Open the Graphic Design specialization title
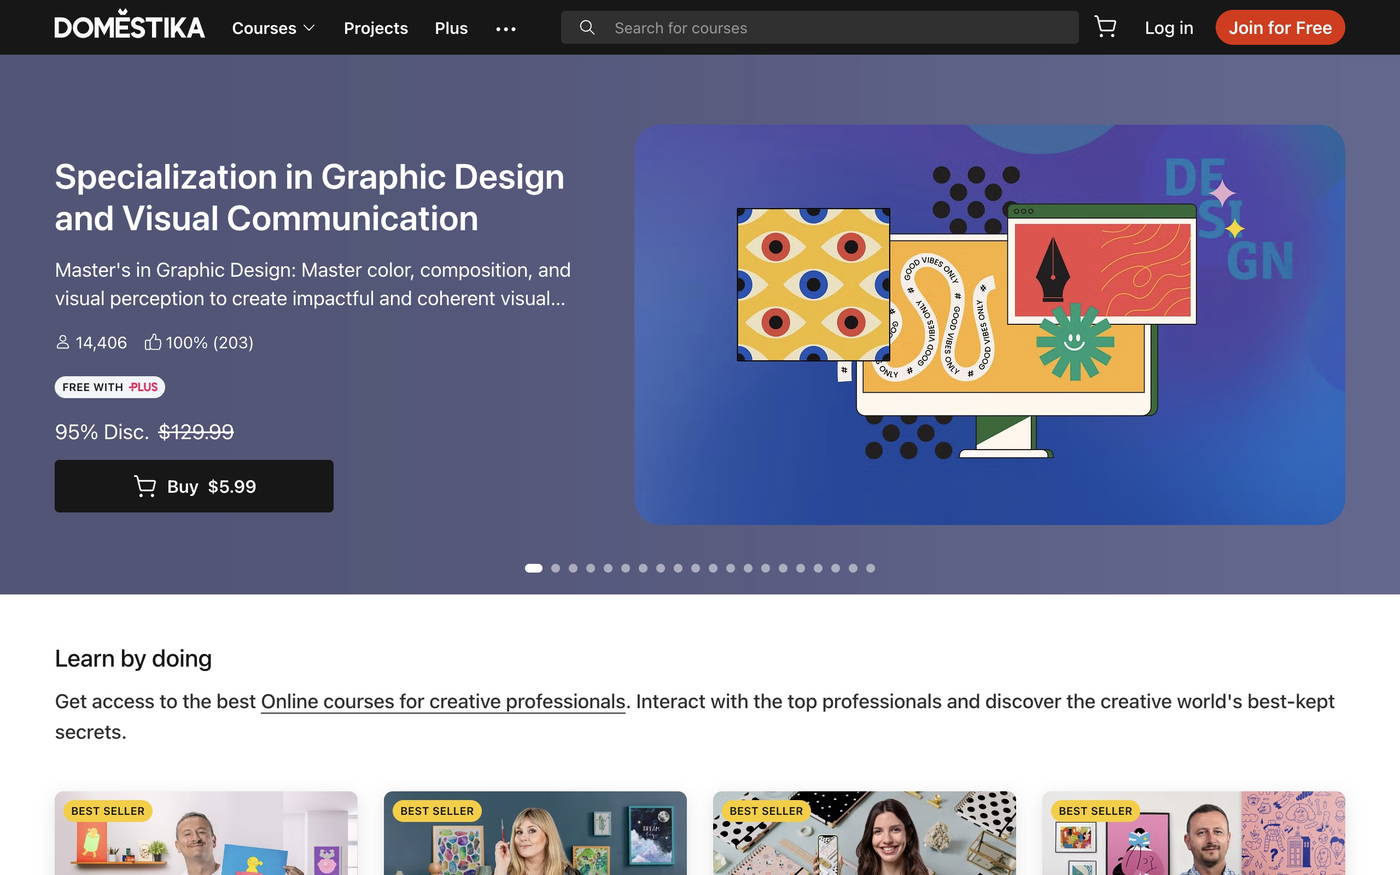The height and width of the screenshot is (875, 1400). coord(309,197)
